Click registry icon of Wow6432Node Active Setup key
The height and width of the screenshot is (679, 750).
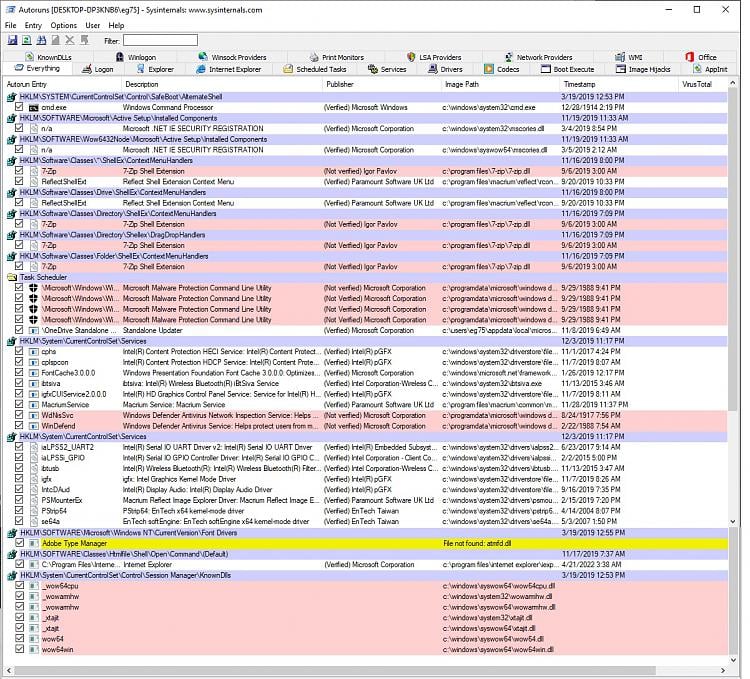coord(12,140)
